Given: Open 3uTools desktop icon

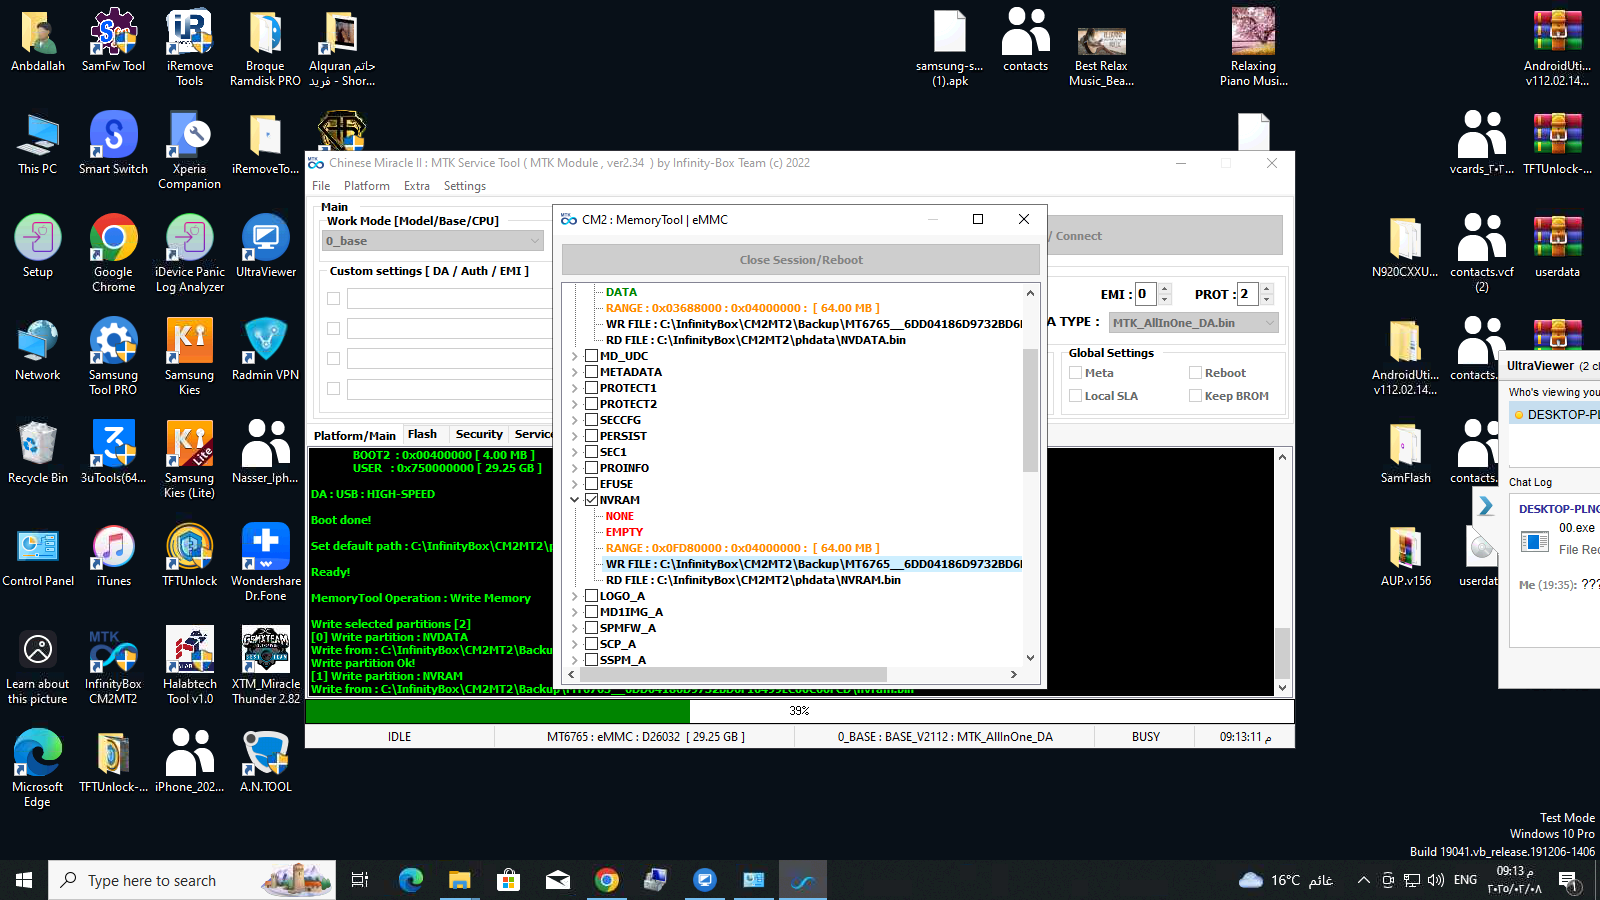Looking at the screenshot, I should pyautogui.click(x=113, y=452).
